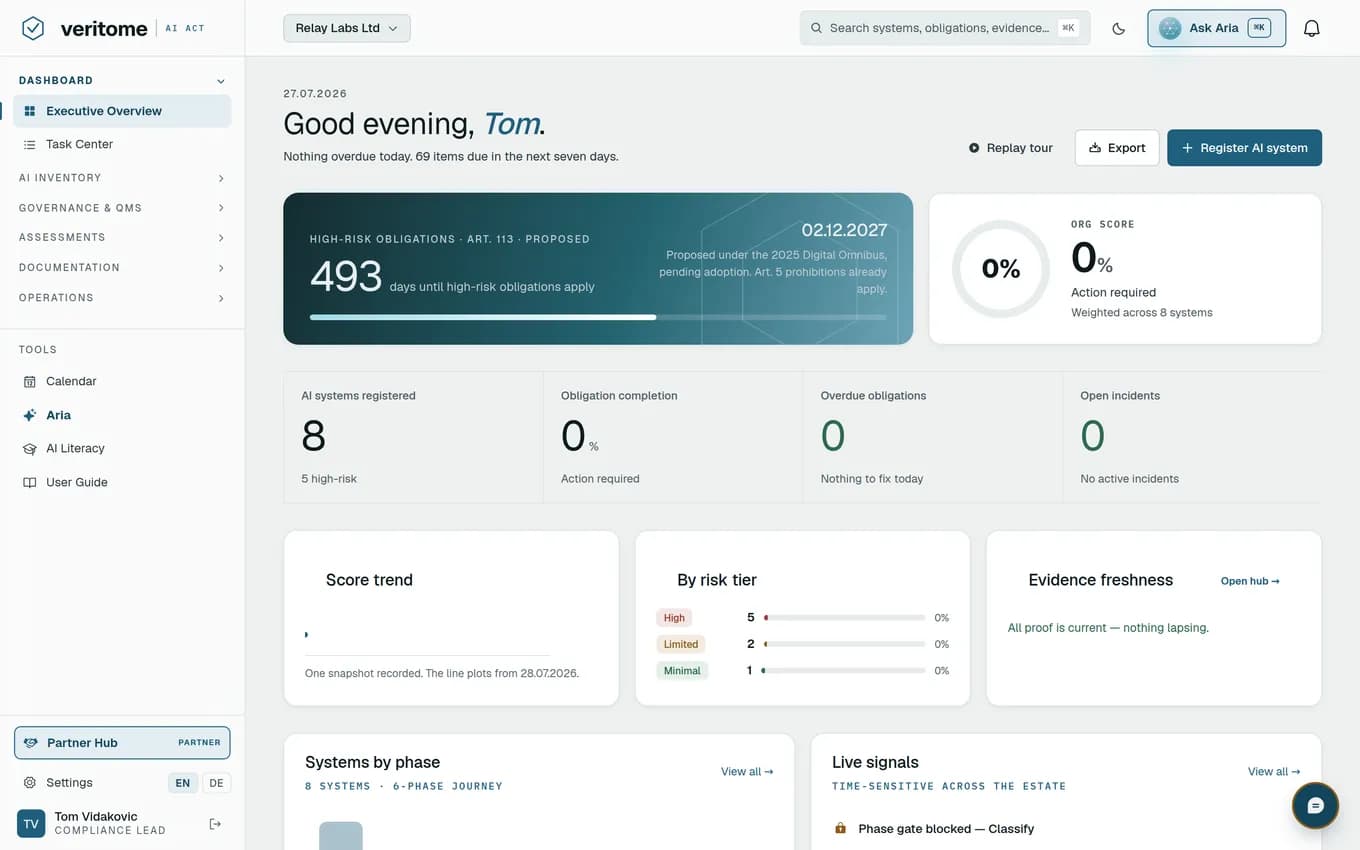Click View all in Live signals

(x=1274, y=771)
